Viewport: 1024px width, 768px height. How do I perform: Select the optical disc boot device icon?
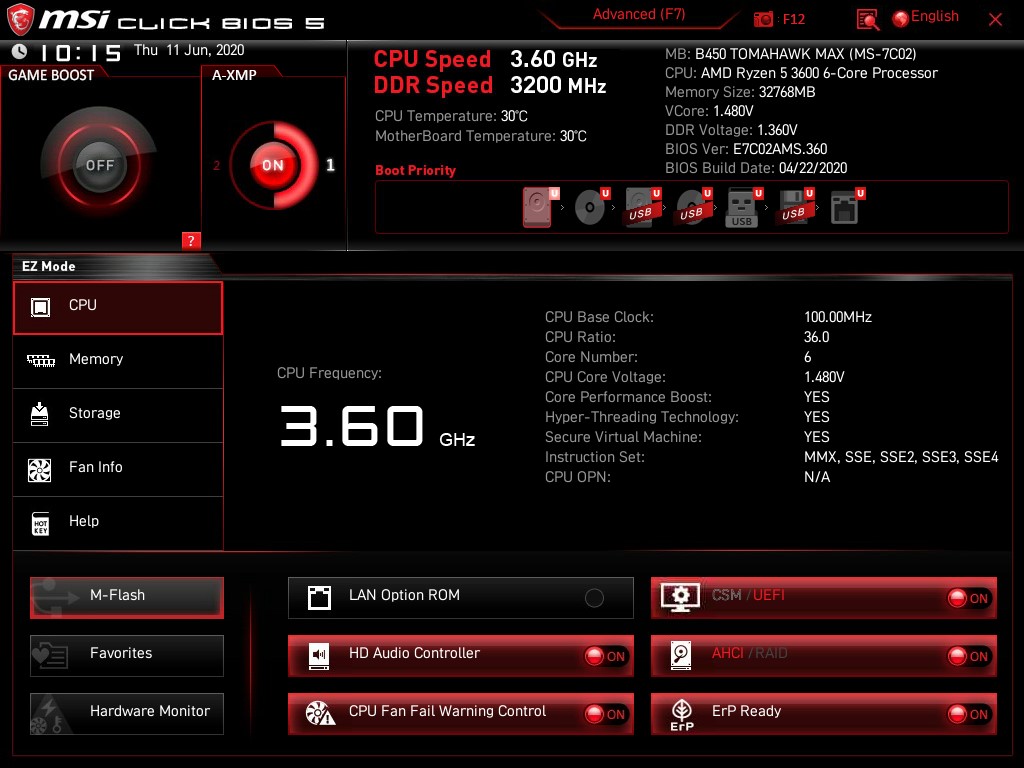590,207
